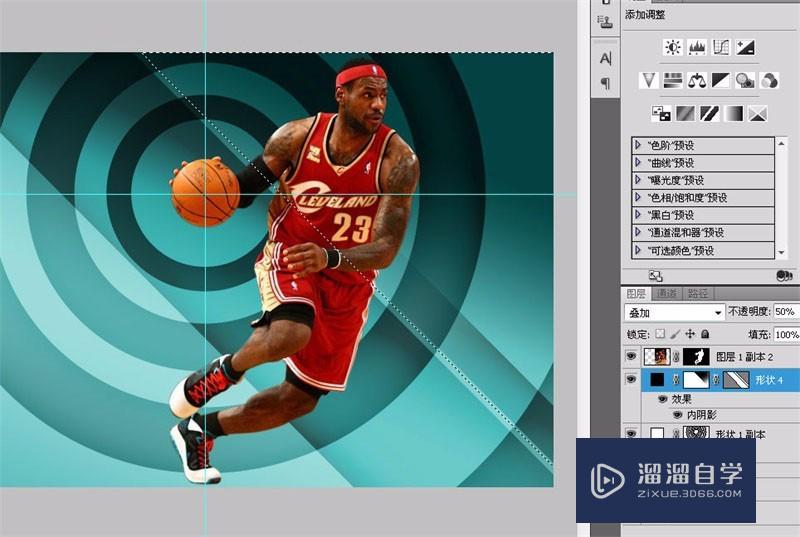Expand the "可选颜色"预设 presets
Screen dimensions: 800x537
click(638, 250)
